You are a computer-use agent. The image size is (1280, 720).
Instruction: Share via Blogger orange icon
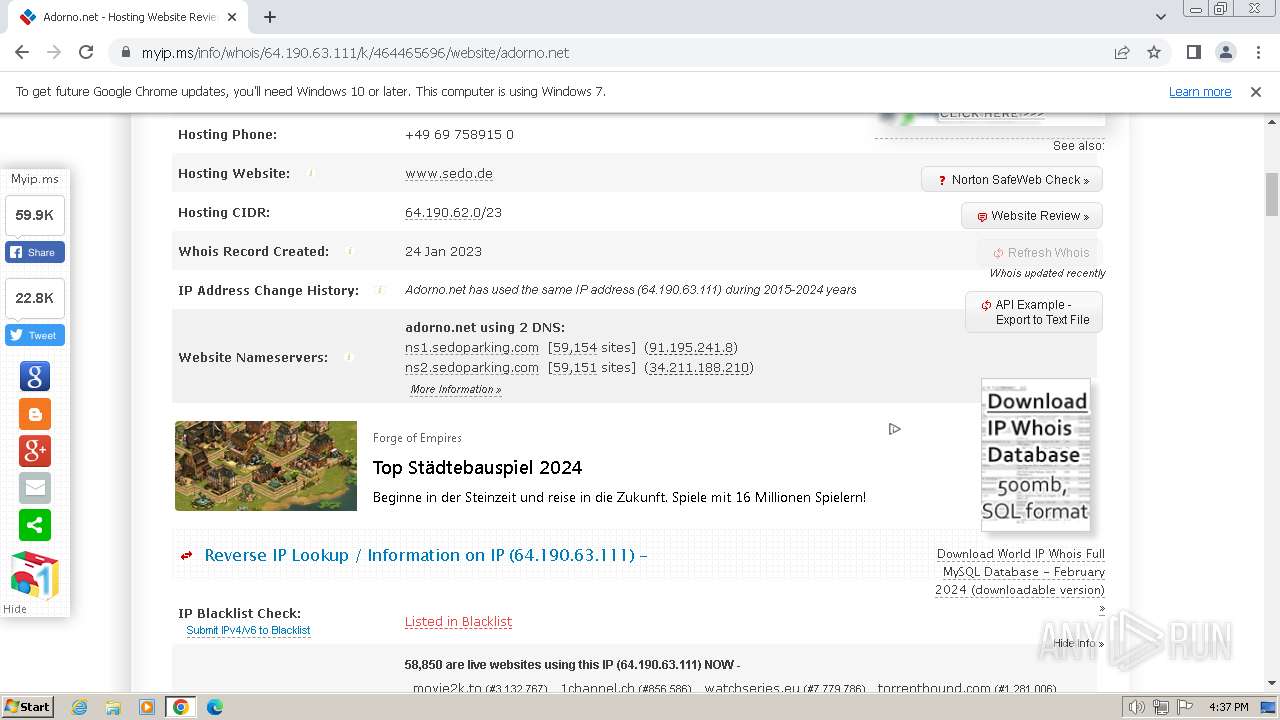pos(35,414)
